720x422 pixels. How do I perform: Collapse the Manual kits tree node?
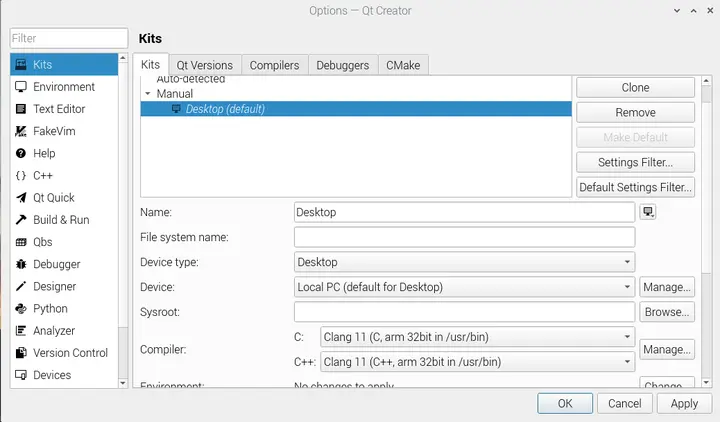click(147, 94)
